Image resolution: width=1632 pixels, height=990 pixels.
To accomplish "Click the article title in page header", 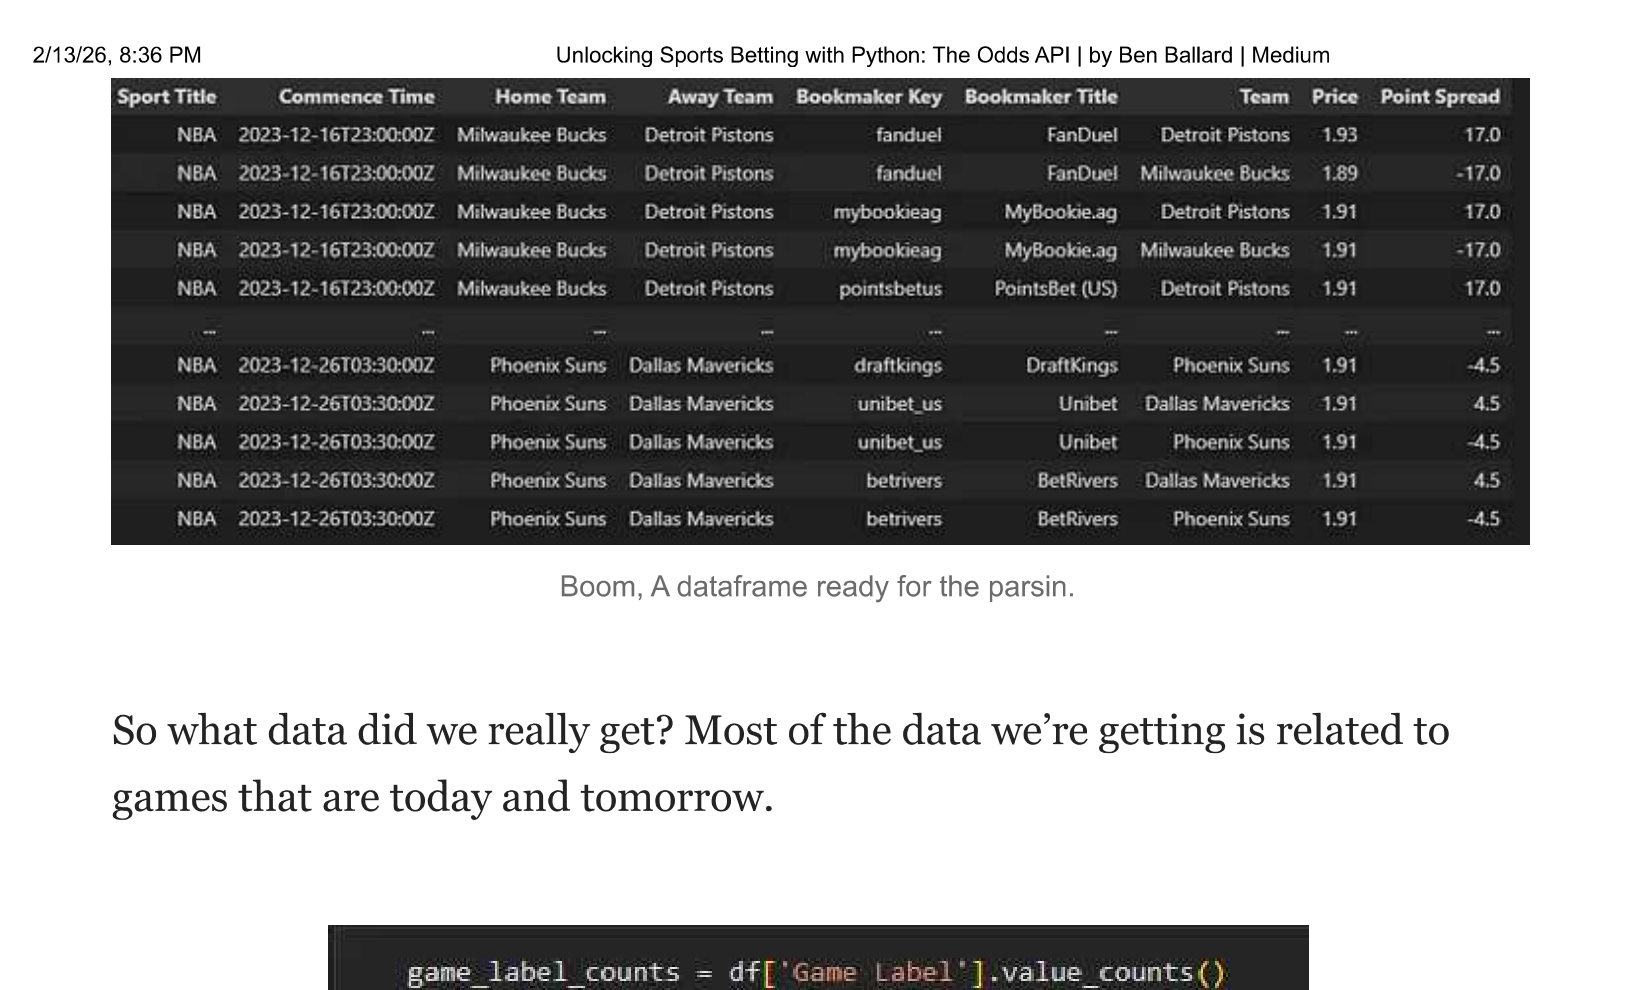I will 942,55.
